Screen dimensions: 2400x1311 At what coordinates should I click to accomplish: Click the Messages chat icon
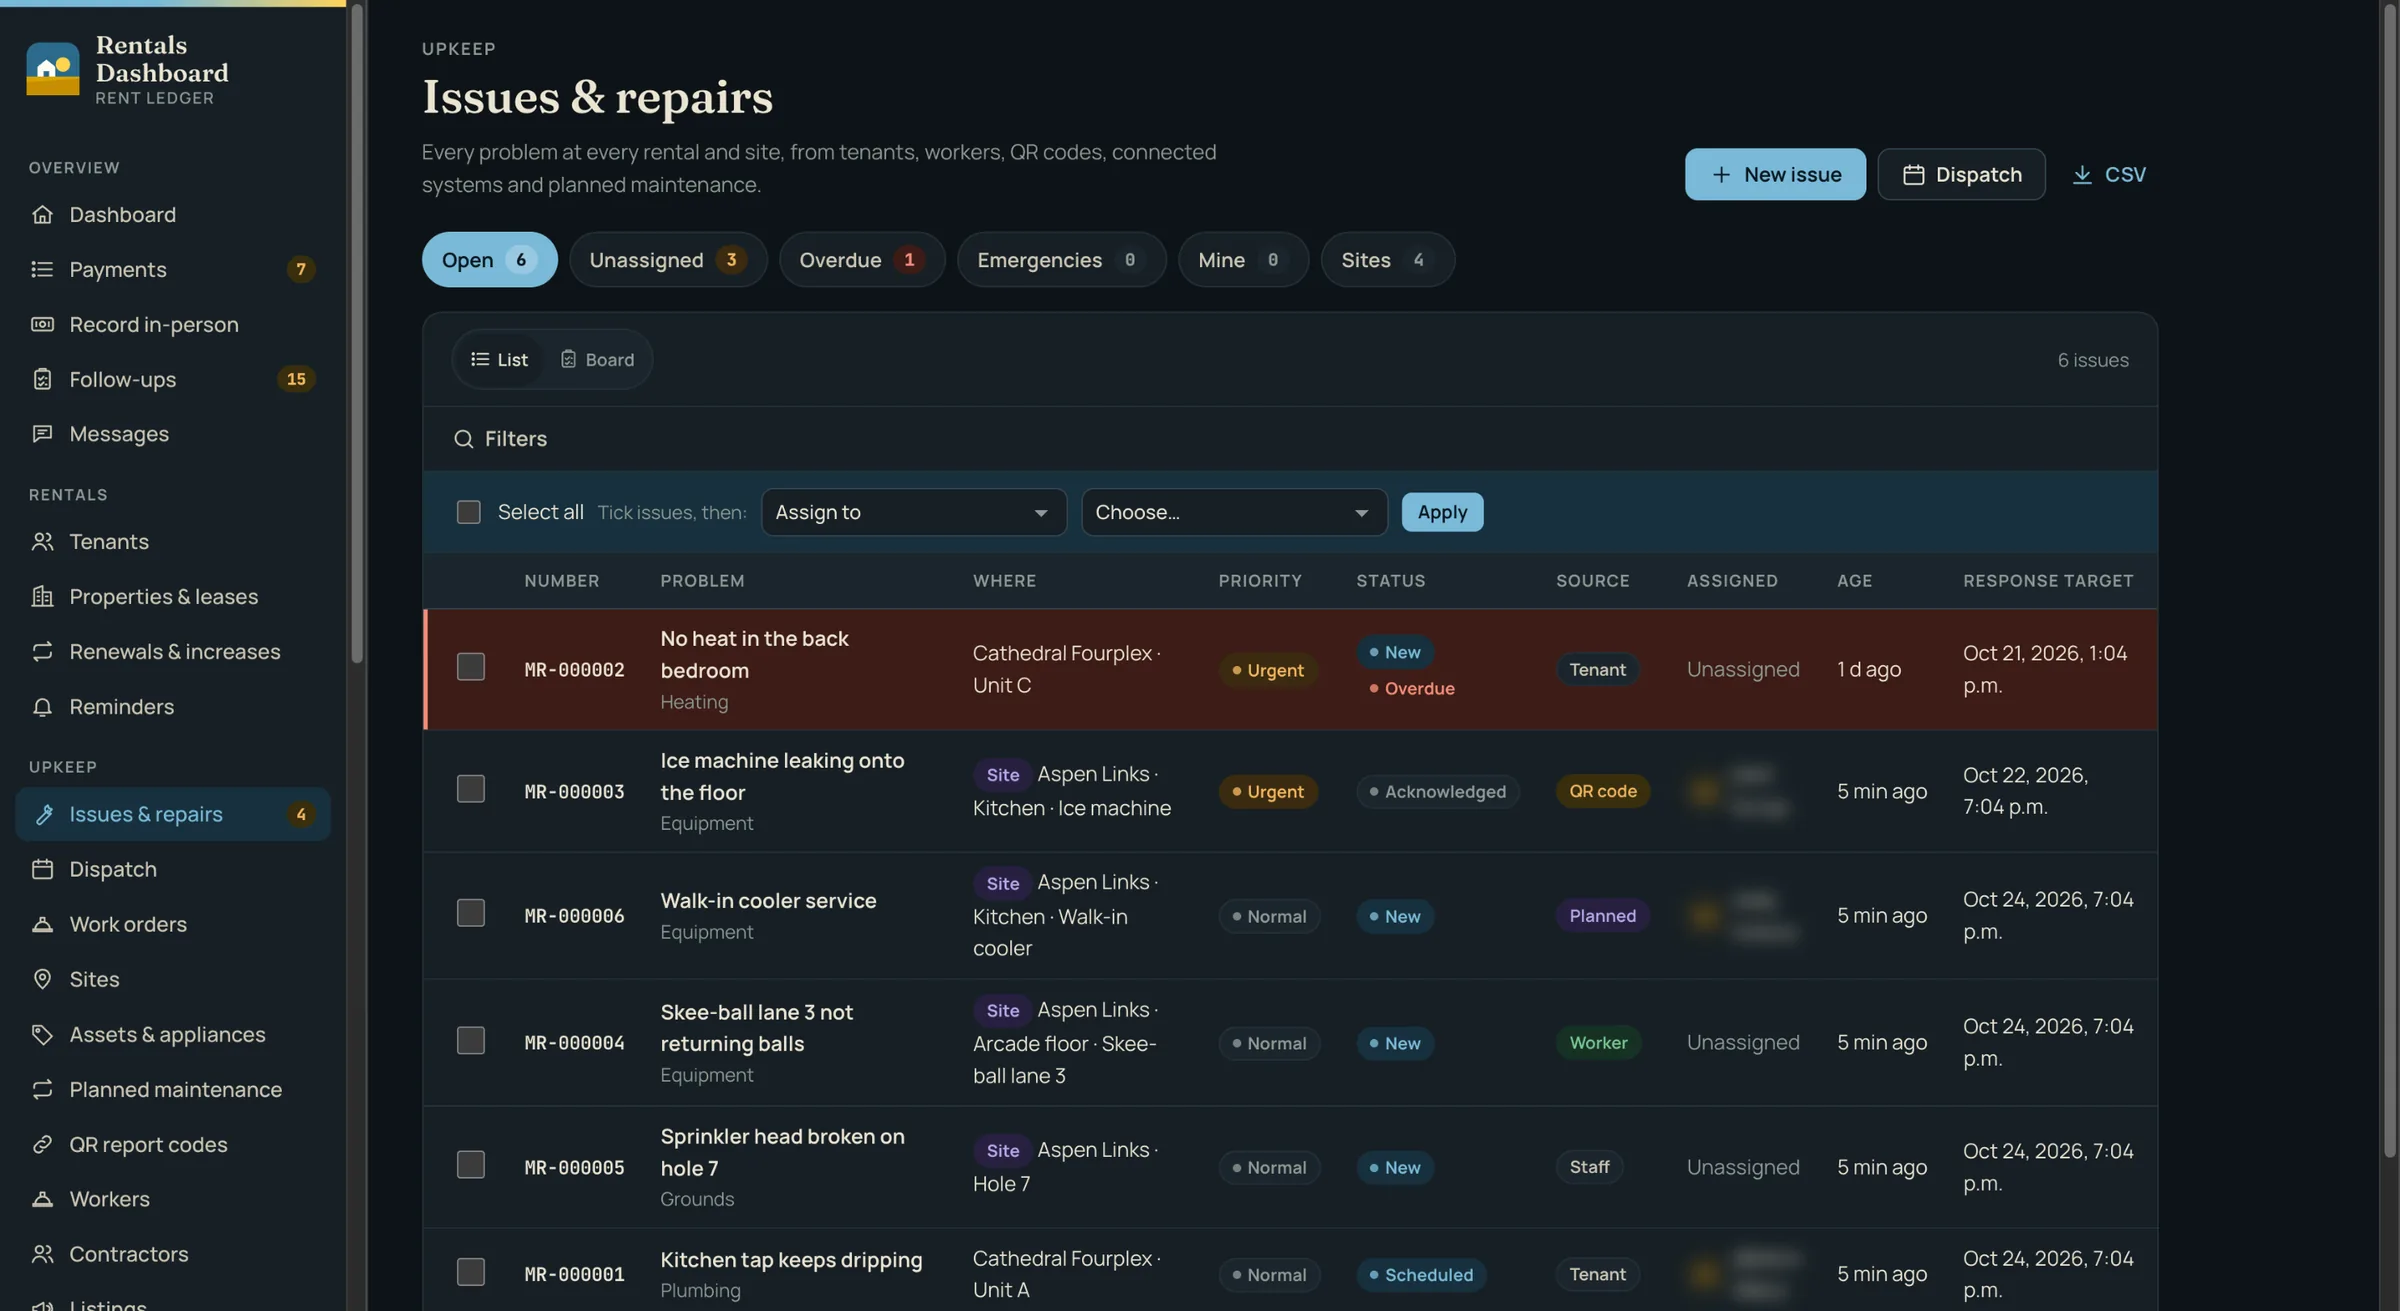[42, 434]
